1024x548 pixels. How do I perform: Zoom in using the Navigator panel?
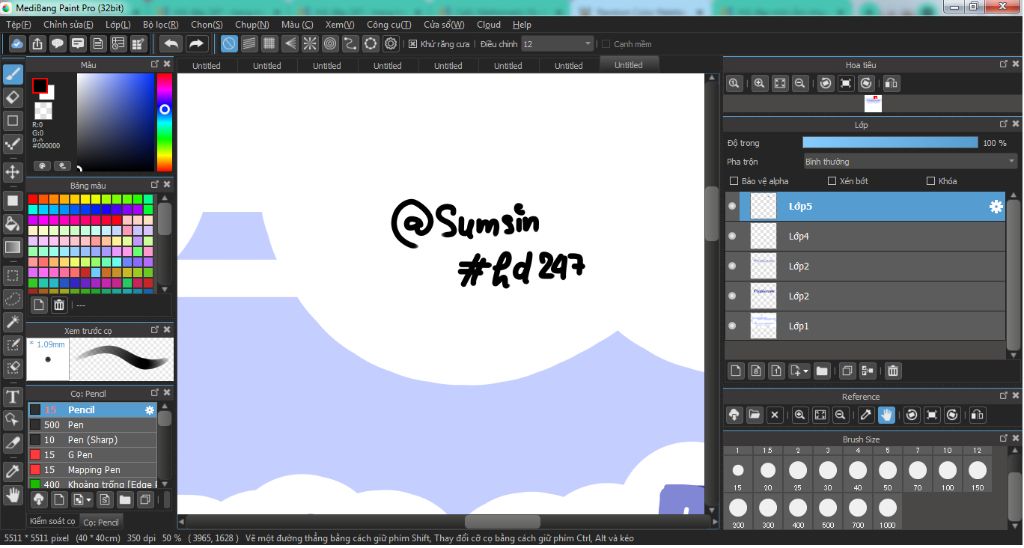(759, 84)
